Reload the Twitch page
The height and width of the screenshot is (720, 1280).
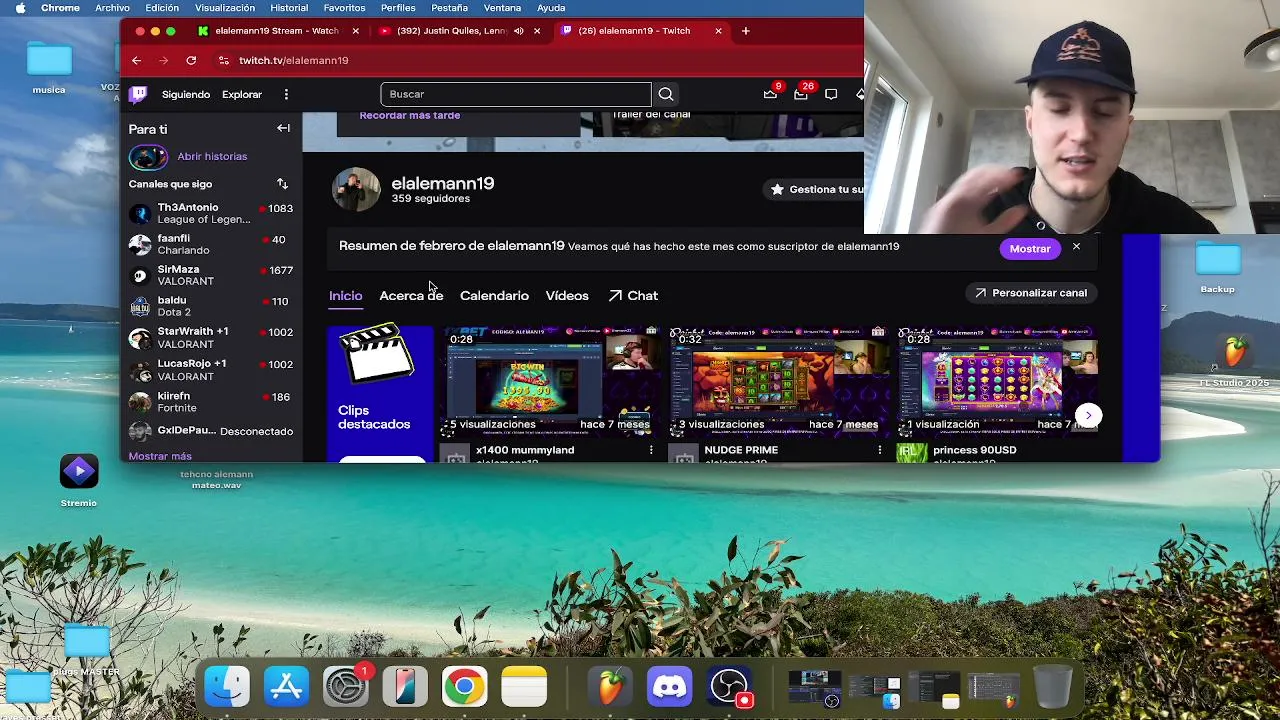(x=191, y=60)
